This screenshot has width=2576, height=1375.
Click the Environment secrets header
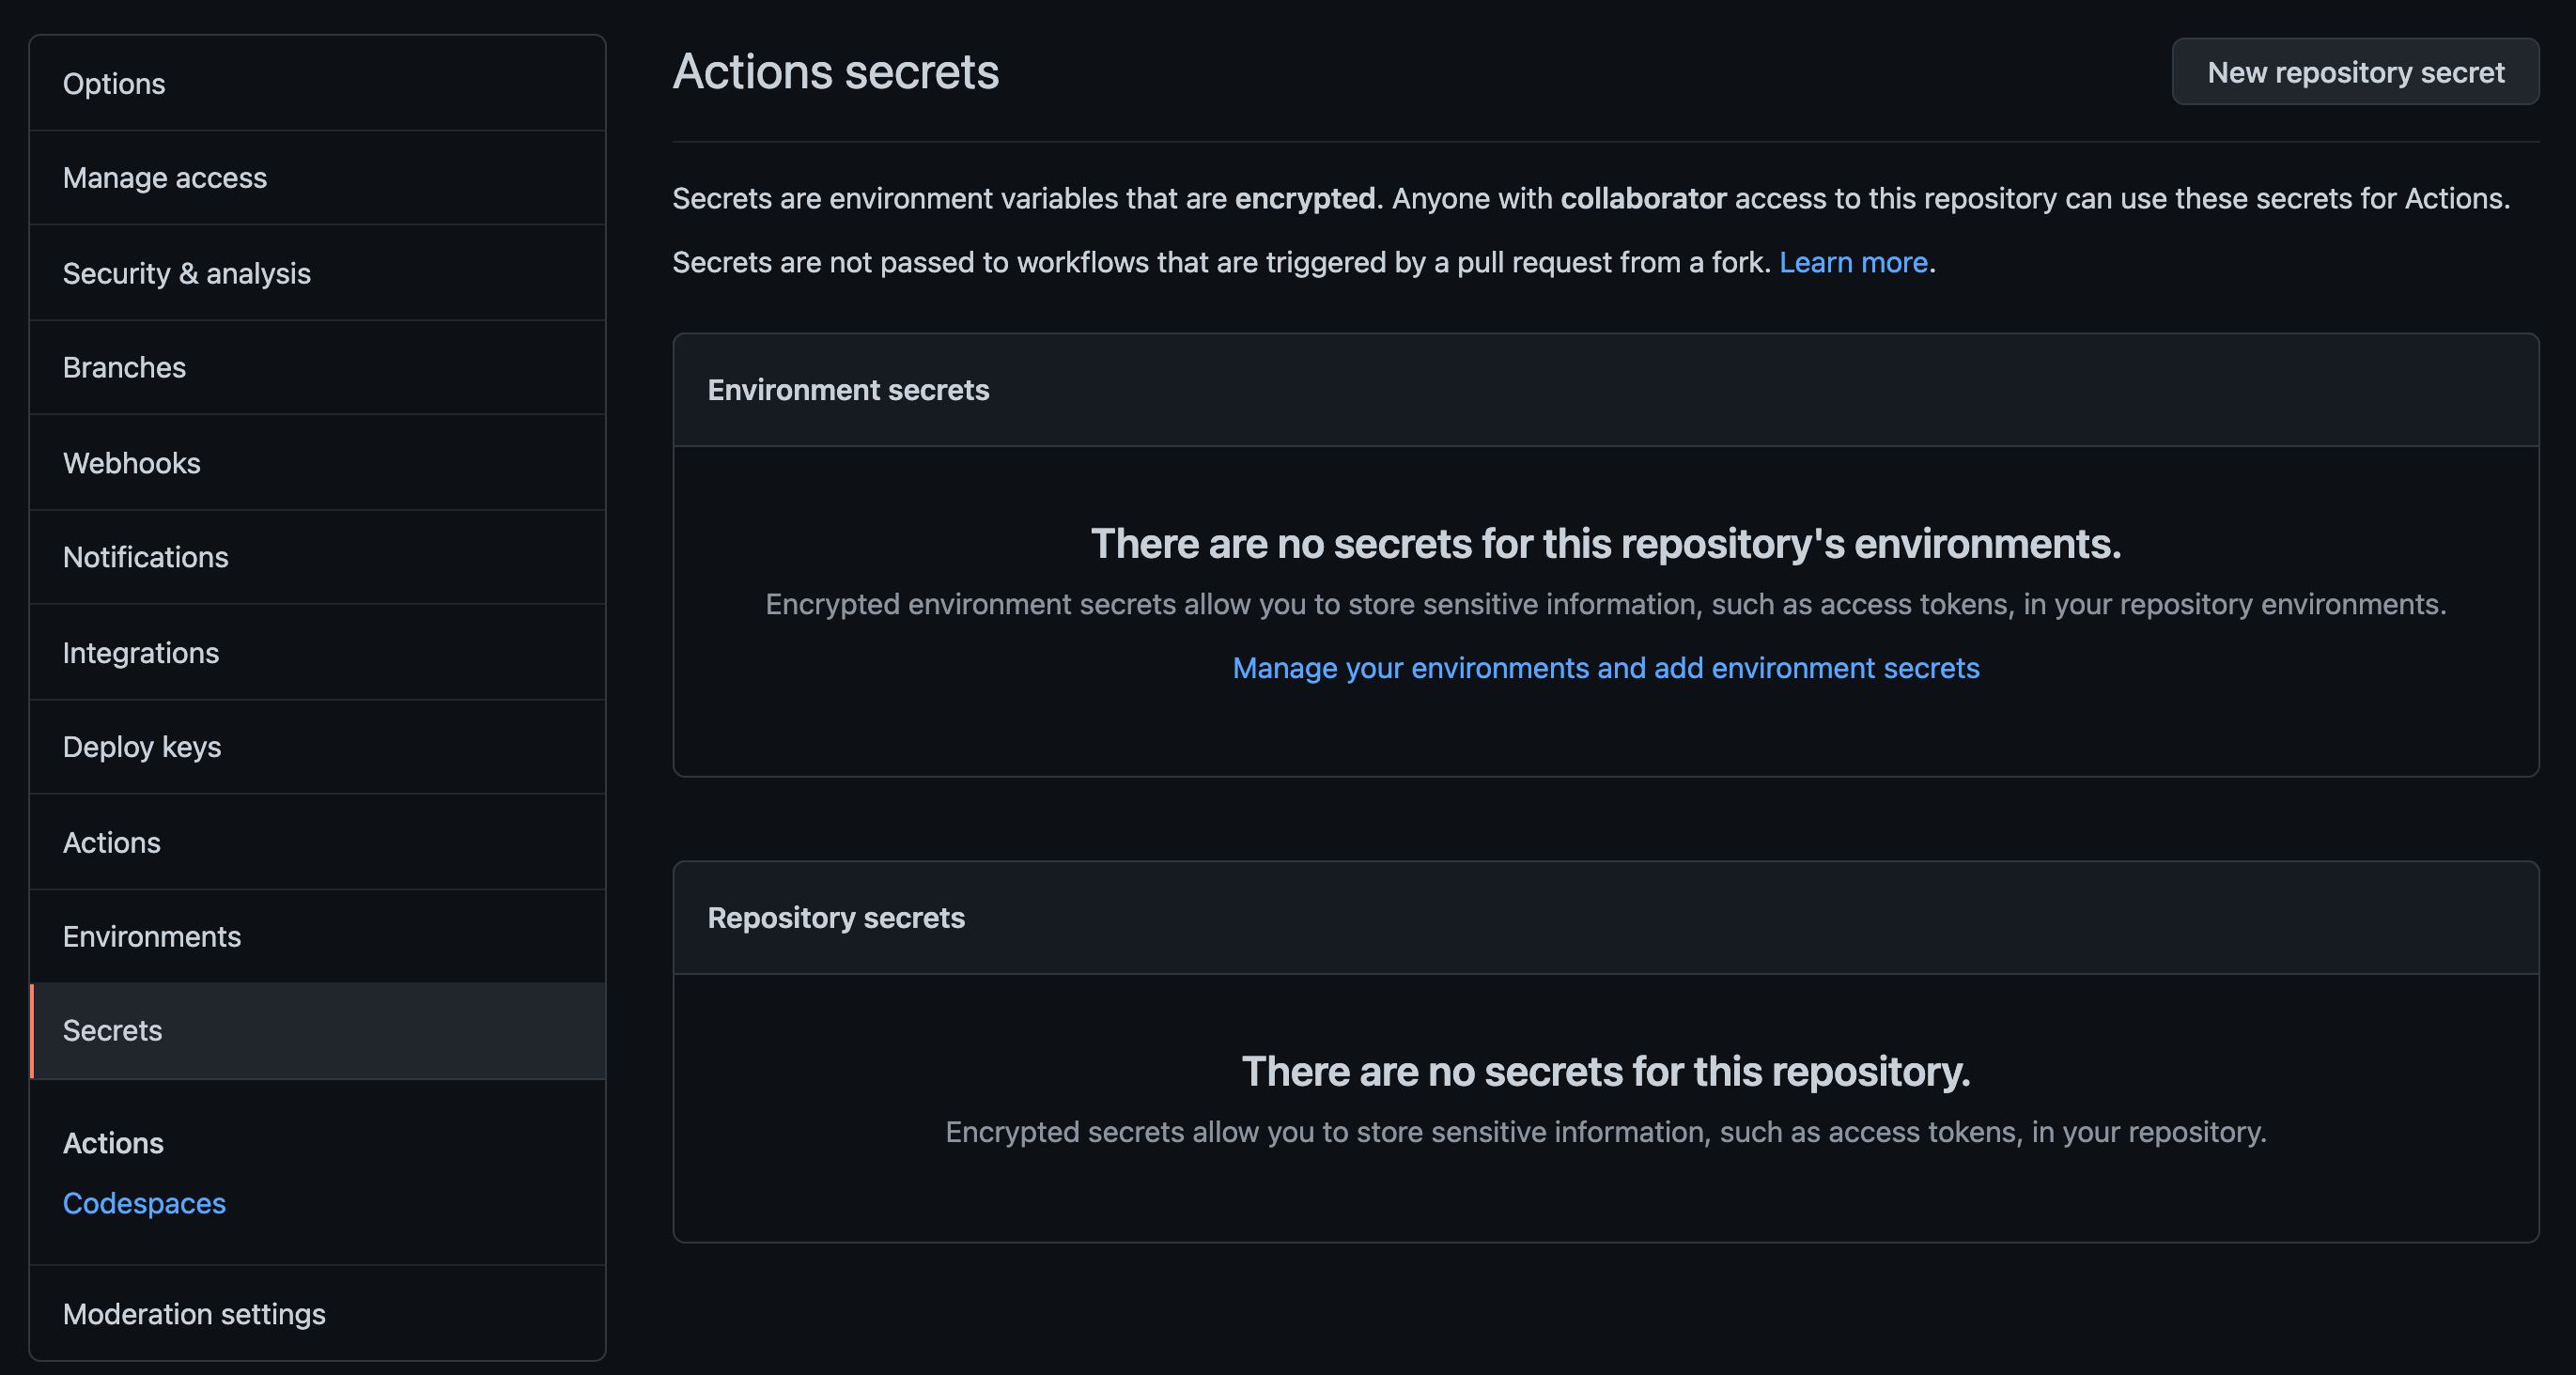click(x=848, y=390)
